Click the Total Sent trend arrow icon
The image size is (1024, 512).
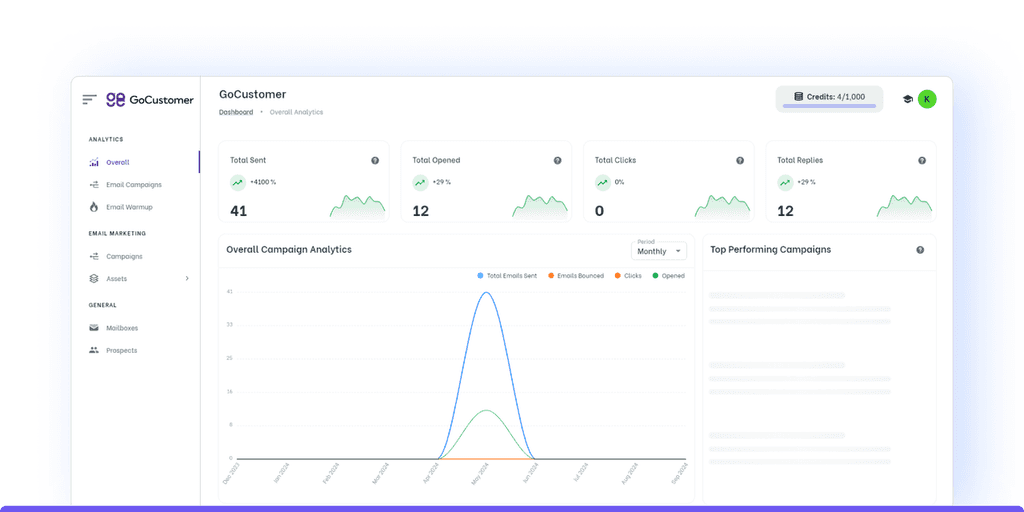pos(238,182)
